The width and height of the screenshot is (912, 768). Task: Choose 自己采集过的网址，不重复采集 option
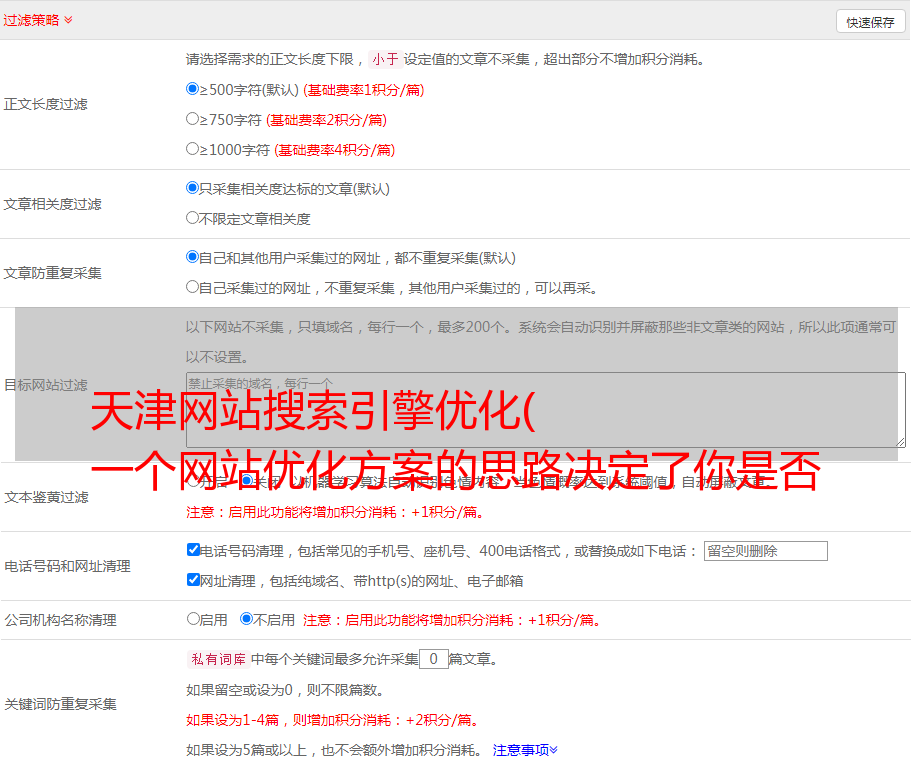[x=193, y=287]
